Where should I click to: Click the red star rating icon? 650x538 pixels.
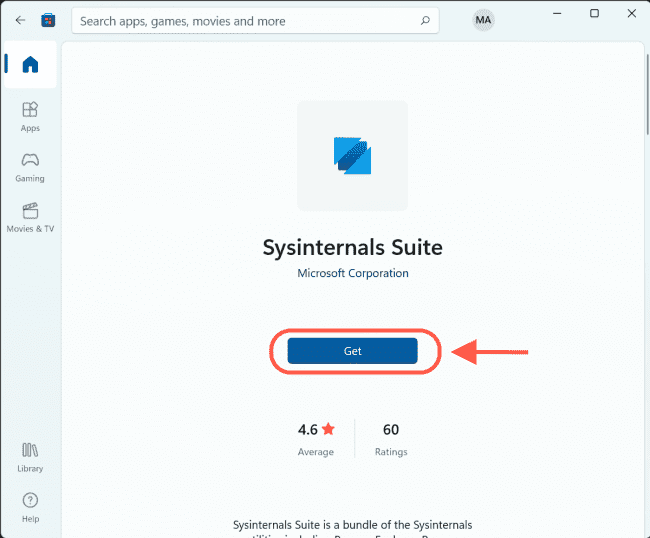point(328,429)
